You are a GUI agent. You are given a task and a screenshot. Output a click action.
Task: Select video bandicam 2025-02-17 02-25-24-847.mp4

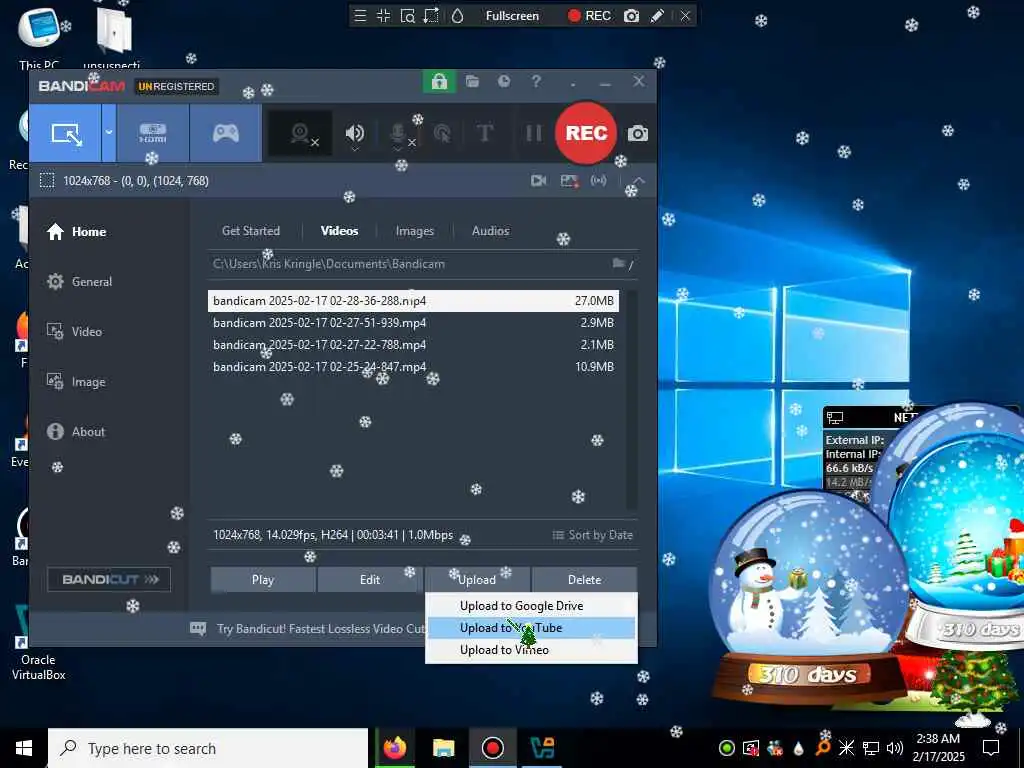tap(413, 367)
